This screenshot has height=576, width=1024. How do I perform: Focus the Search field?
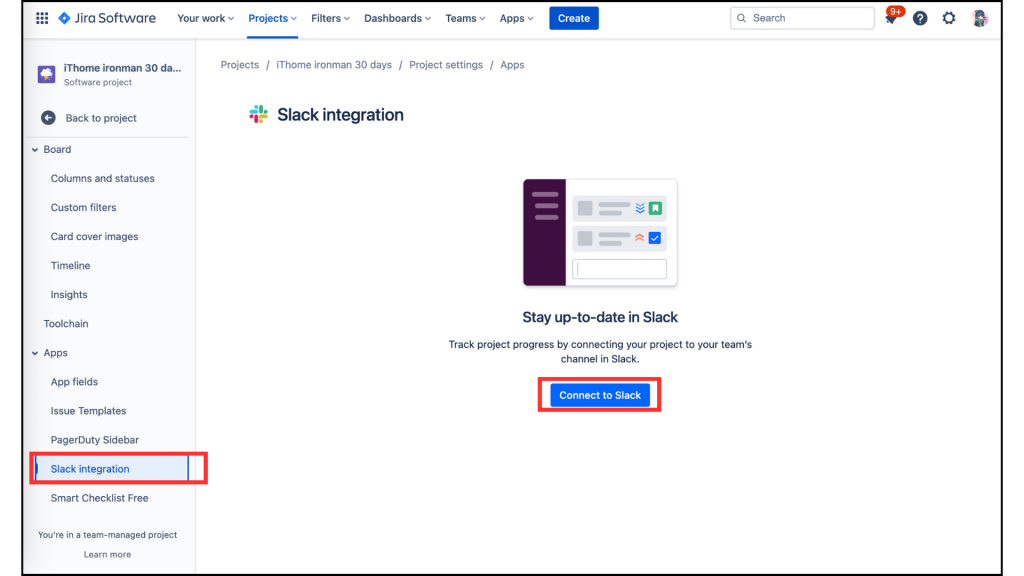[802, 18]
